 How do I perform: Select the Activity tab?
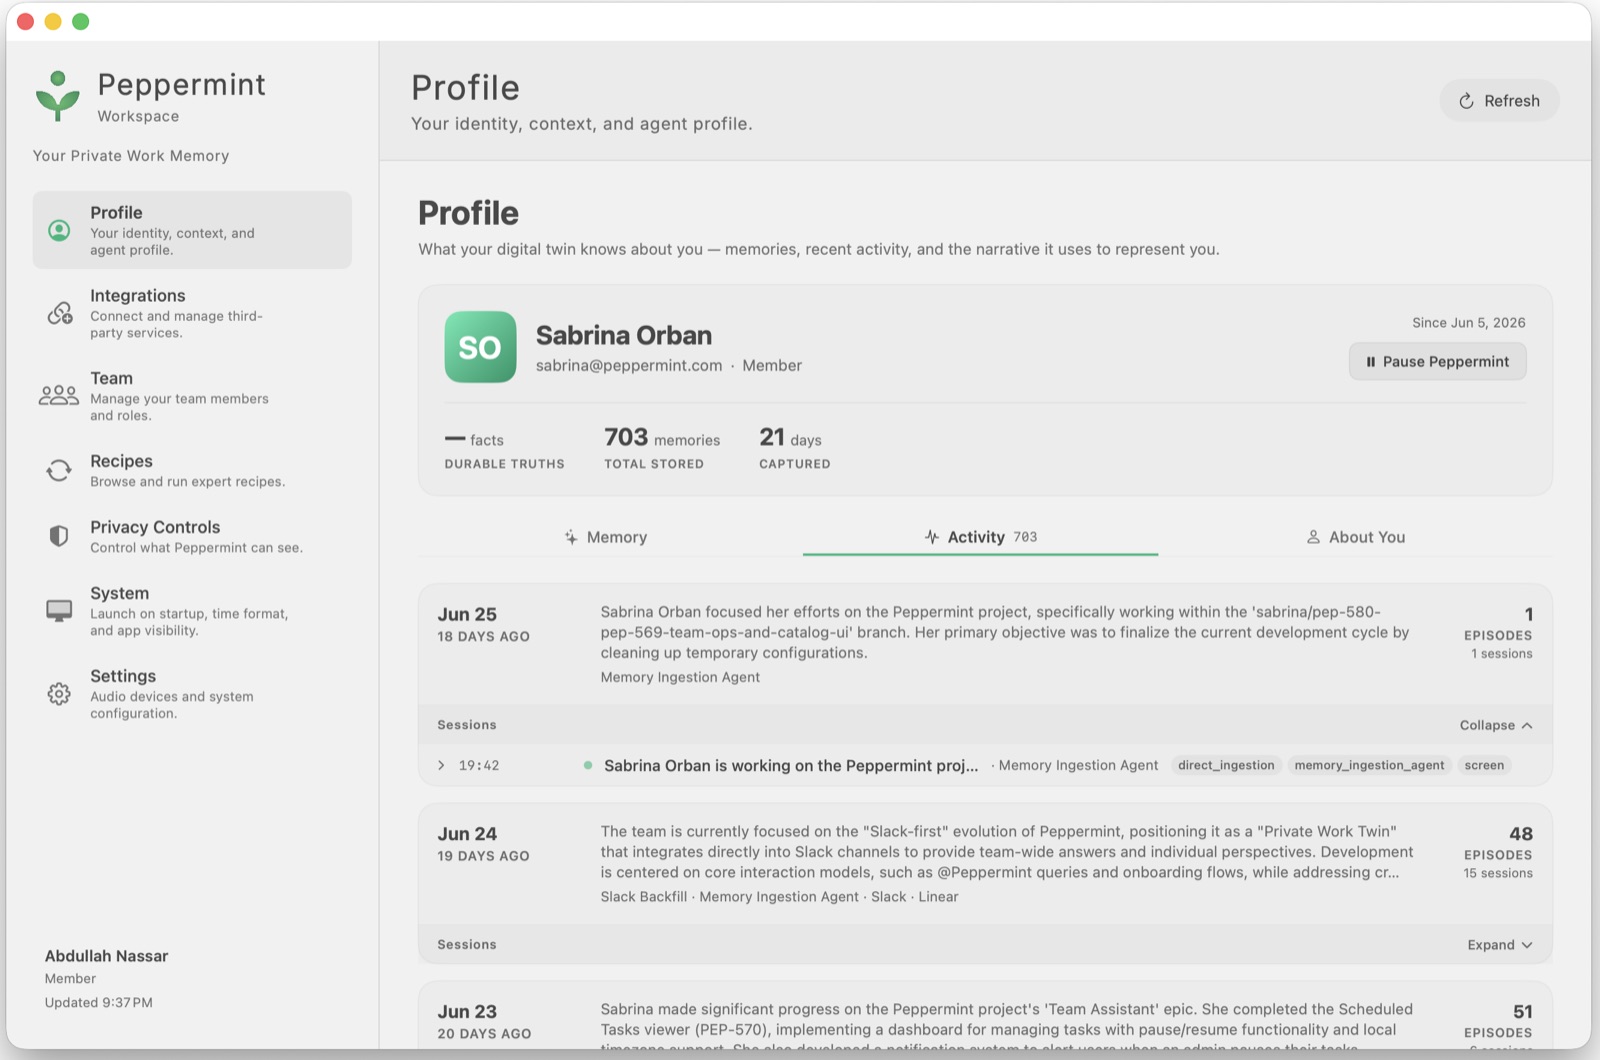[980, 537]
